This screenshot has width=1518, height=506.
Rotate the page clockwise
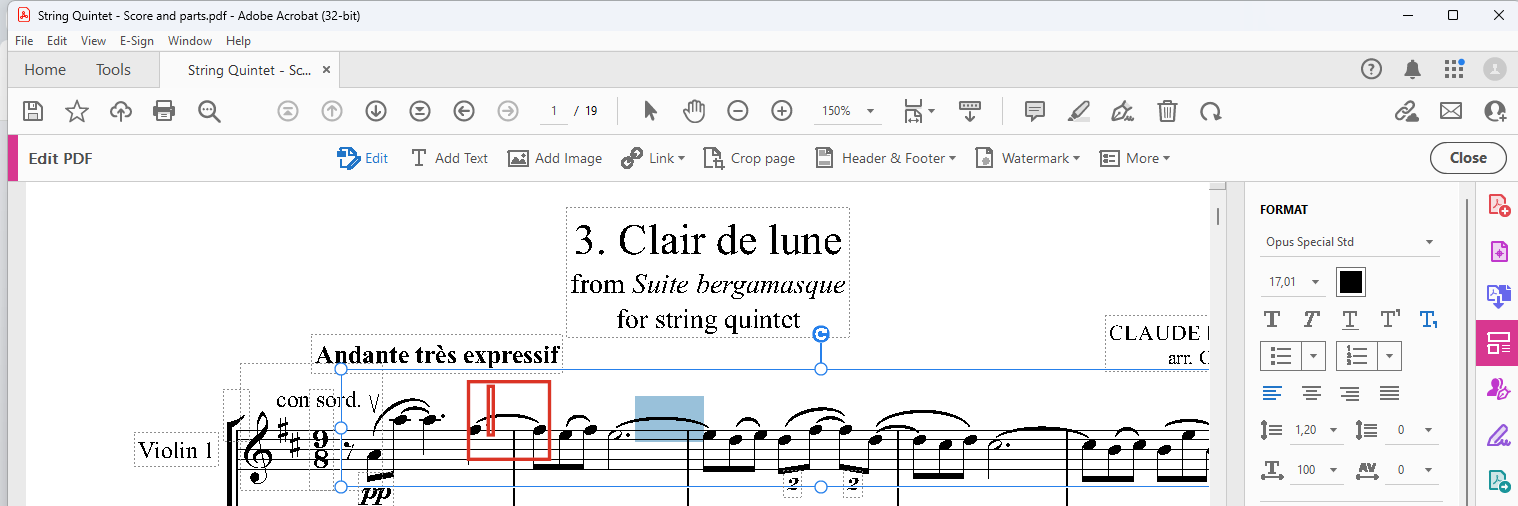1211,111
